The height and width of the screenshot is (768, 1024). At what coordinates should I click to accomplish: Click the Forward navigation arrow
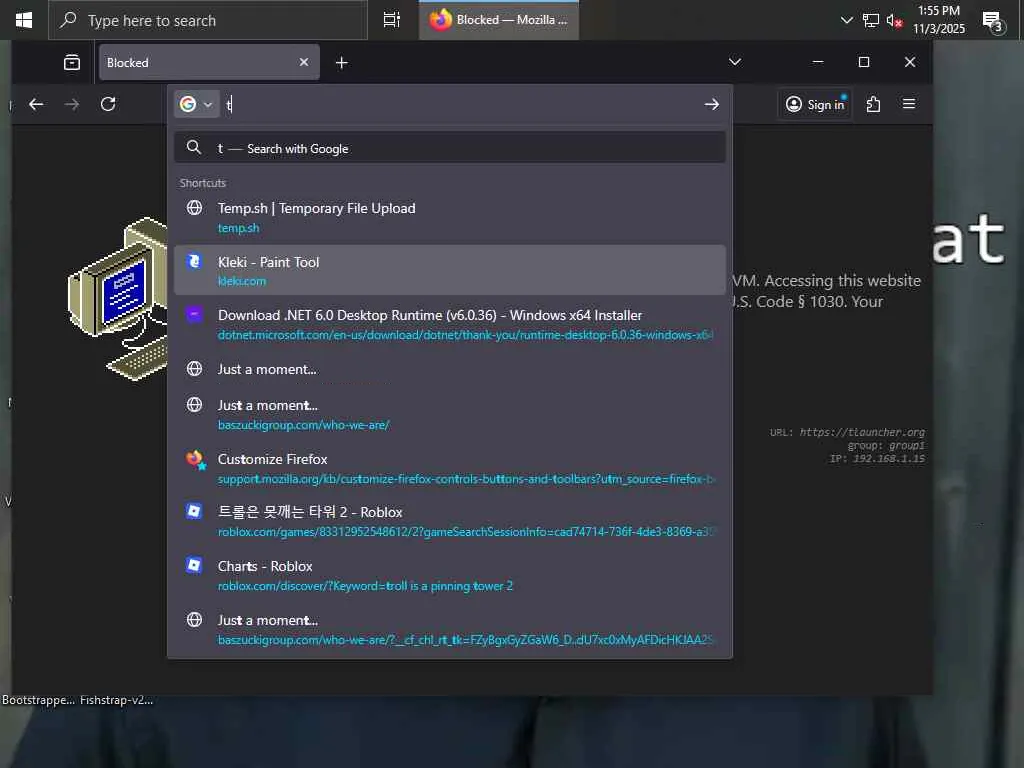tap(72, 104)
